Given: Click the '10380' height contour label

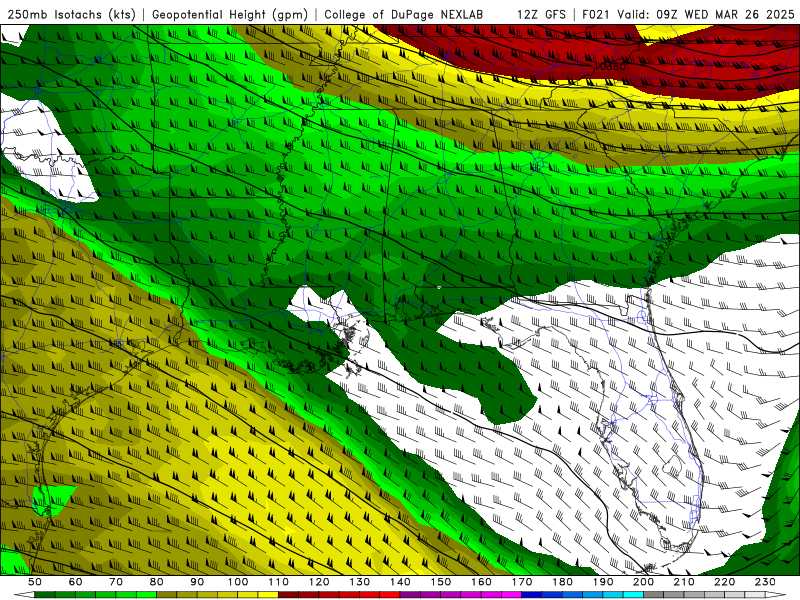Looking at the screenshot, I should tap(610, 66).
